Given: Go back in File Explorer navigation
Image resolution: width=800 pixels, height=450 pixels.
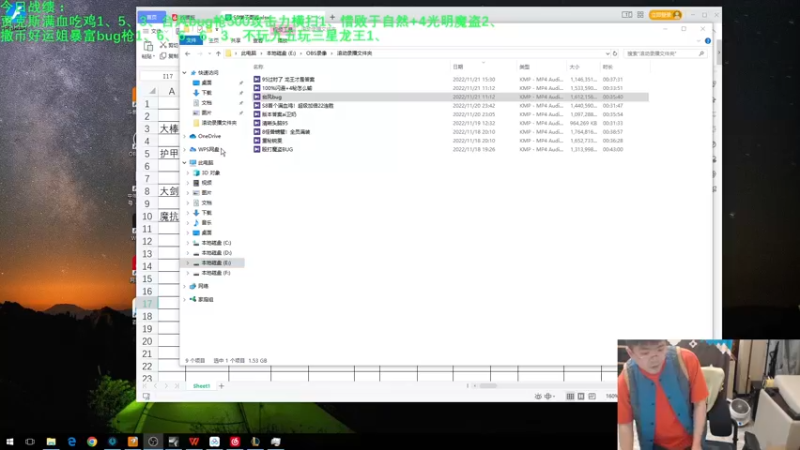Looking at the screenshot, I should 188,54.
